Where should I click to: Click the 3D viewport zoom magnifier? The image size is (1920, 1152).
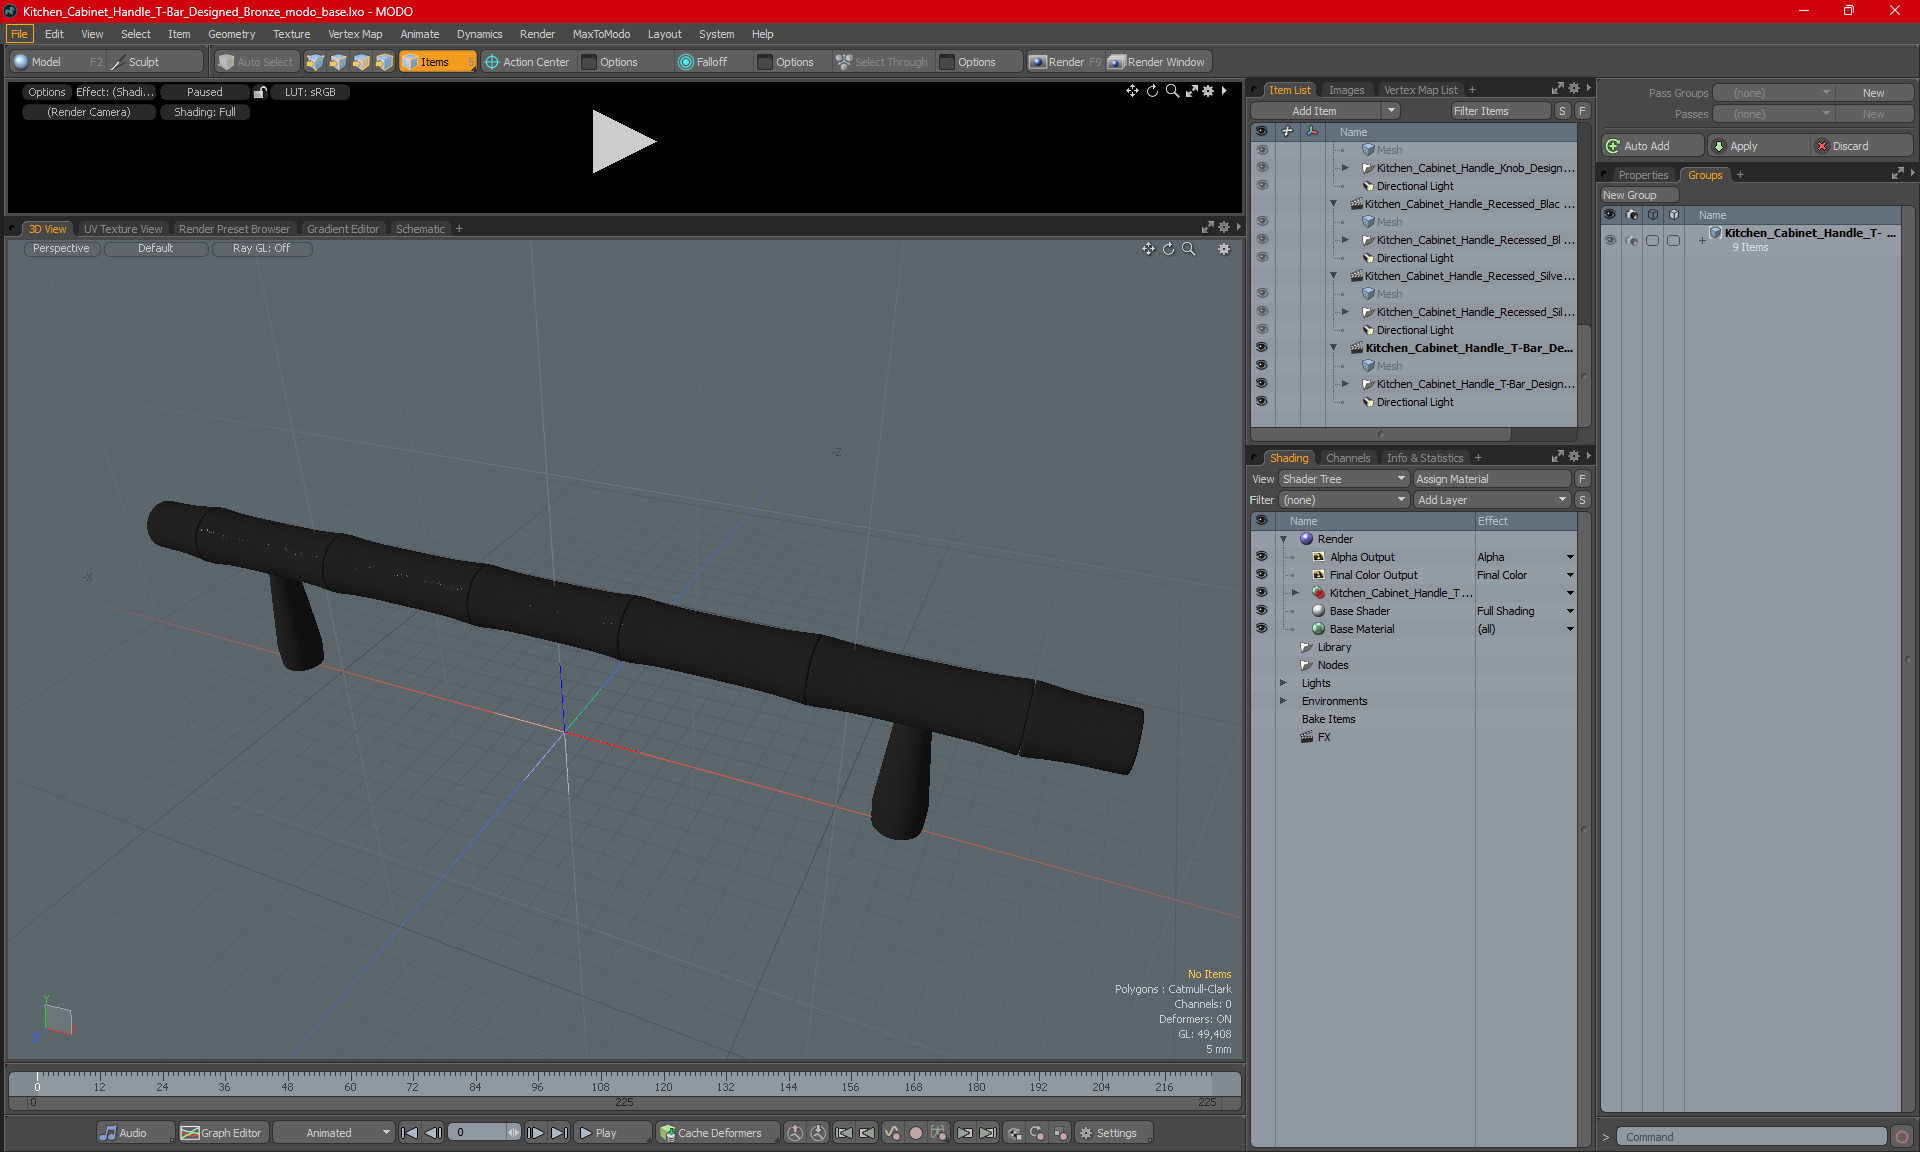tap(1189, 249)
